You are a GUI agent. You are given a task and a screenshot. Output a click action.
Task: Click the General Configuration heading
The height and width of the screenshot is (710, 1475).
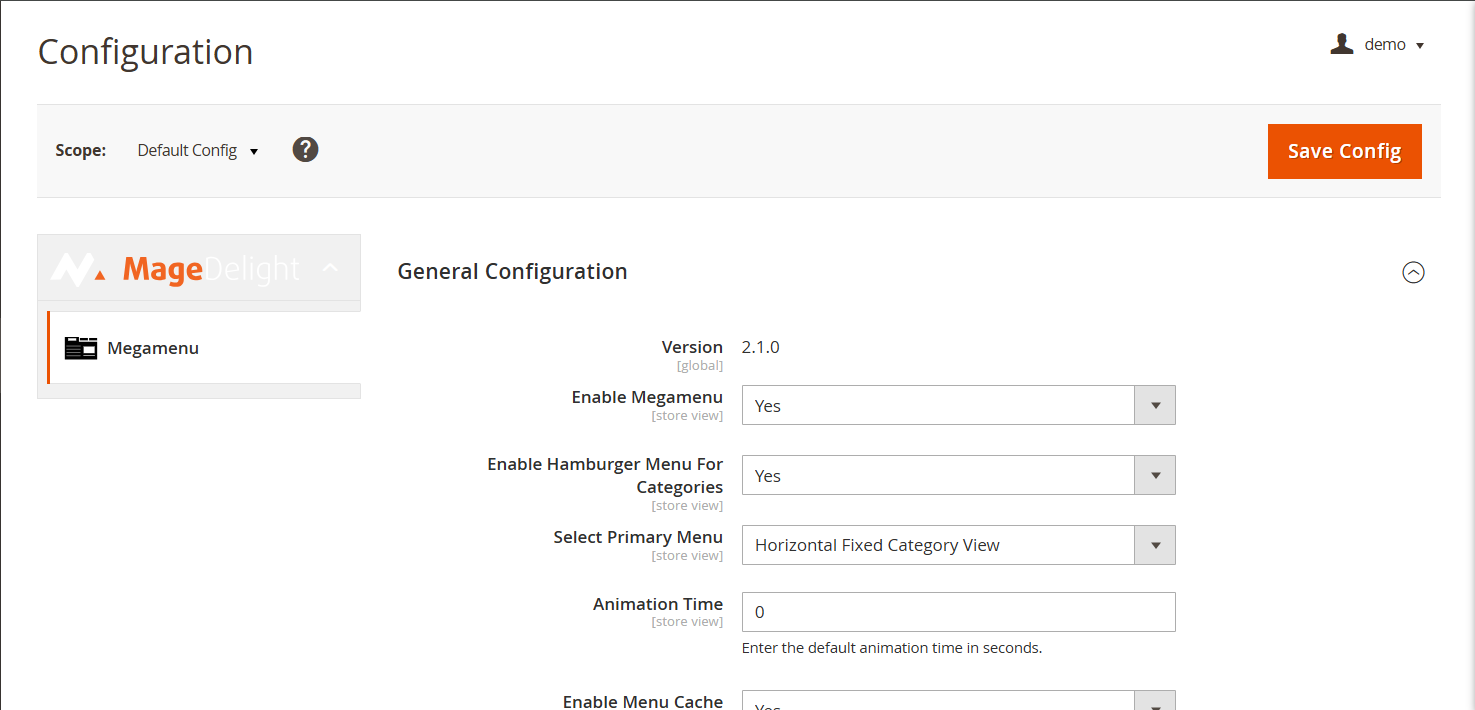[512, 272]
